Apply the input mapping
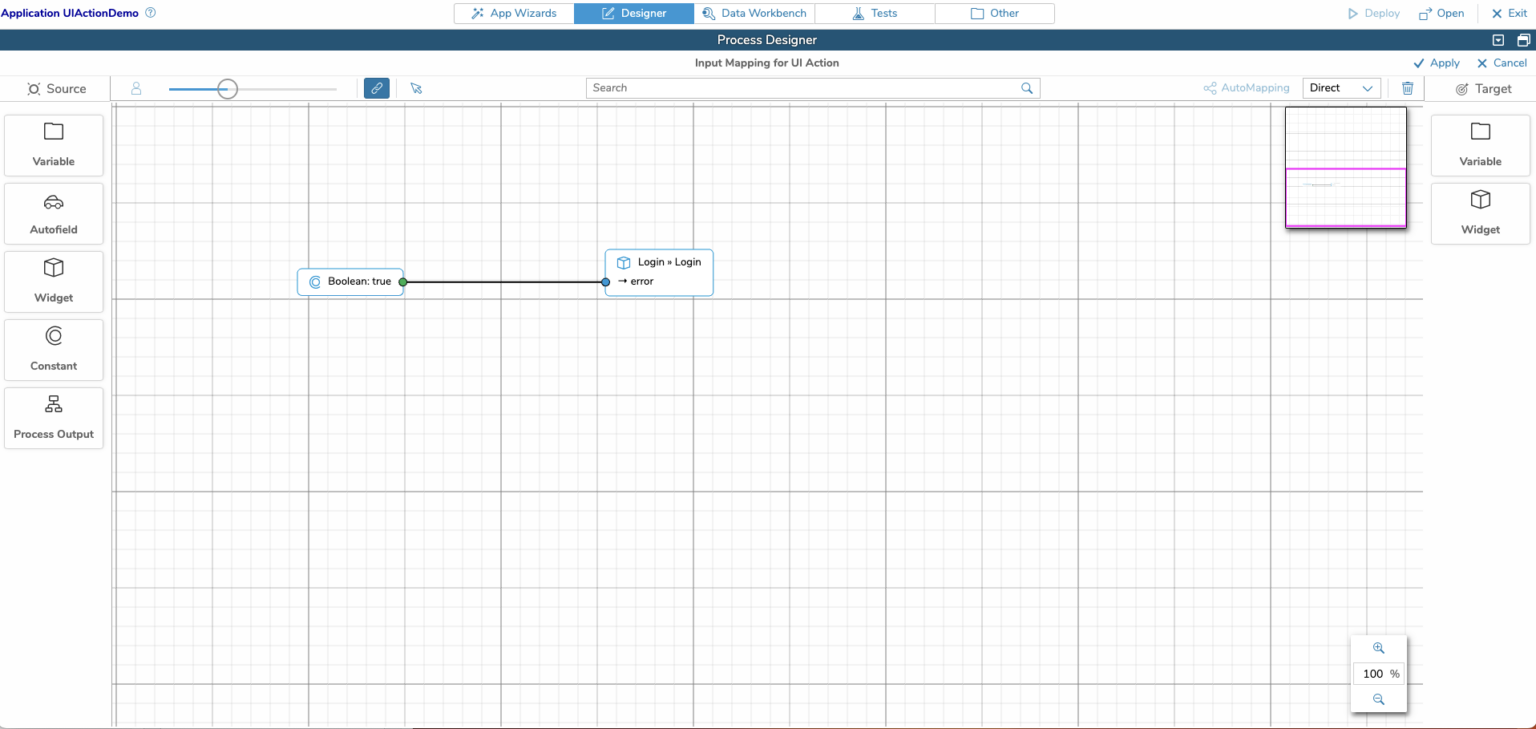The width and height of the screenshot is (1536, 729). coord(1436,63)
